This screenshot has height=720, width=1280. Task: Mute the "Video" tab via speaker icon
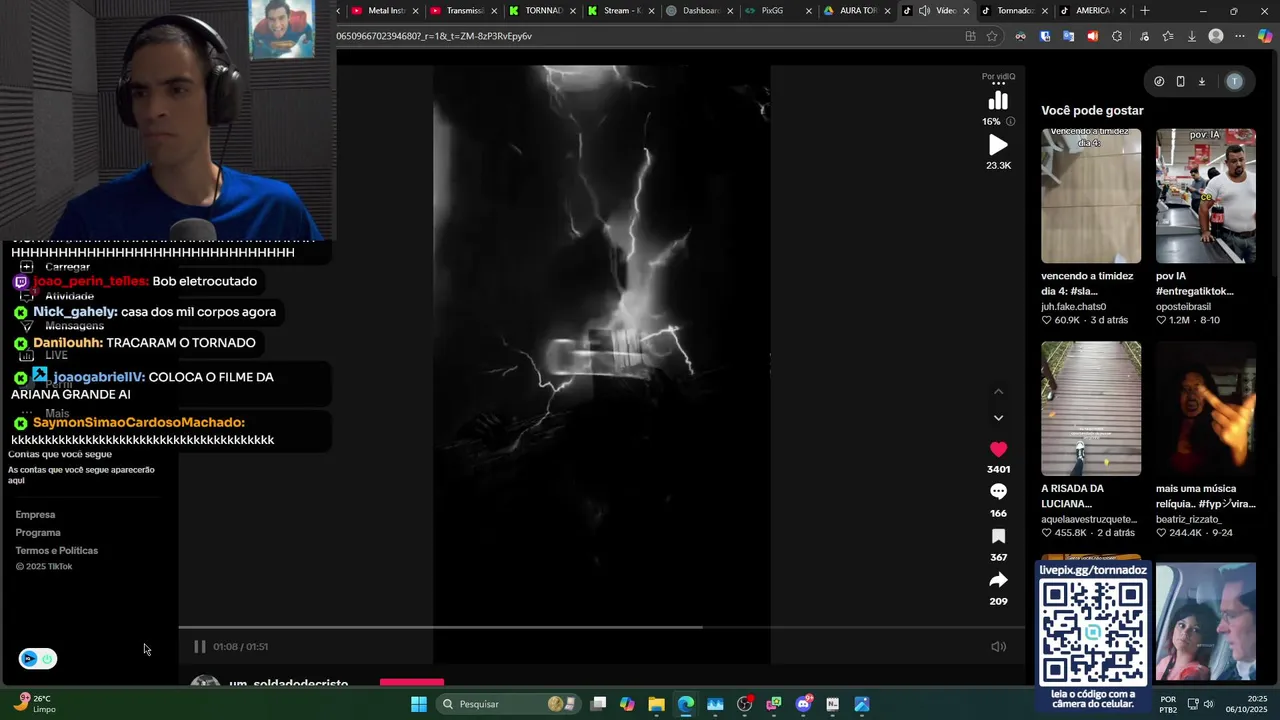(924, 11)
